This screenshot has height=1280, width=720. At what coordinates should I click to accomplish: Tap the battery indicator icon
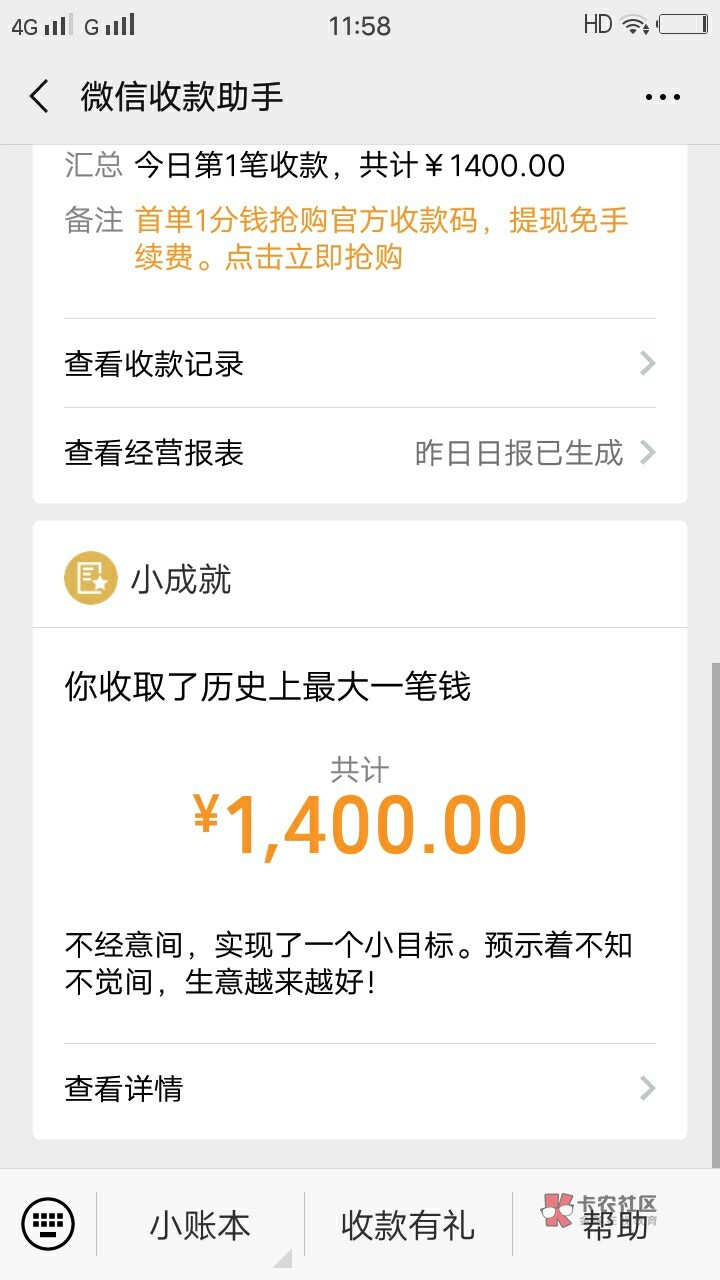point(683,25)
